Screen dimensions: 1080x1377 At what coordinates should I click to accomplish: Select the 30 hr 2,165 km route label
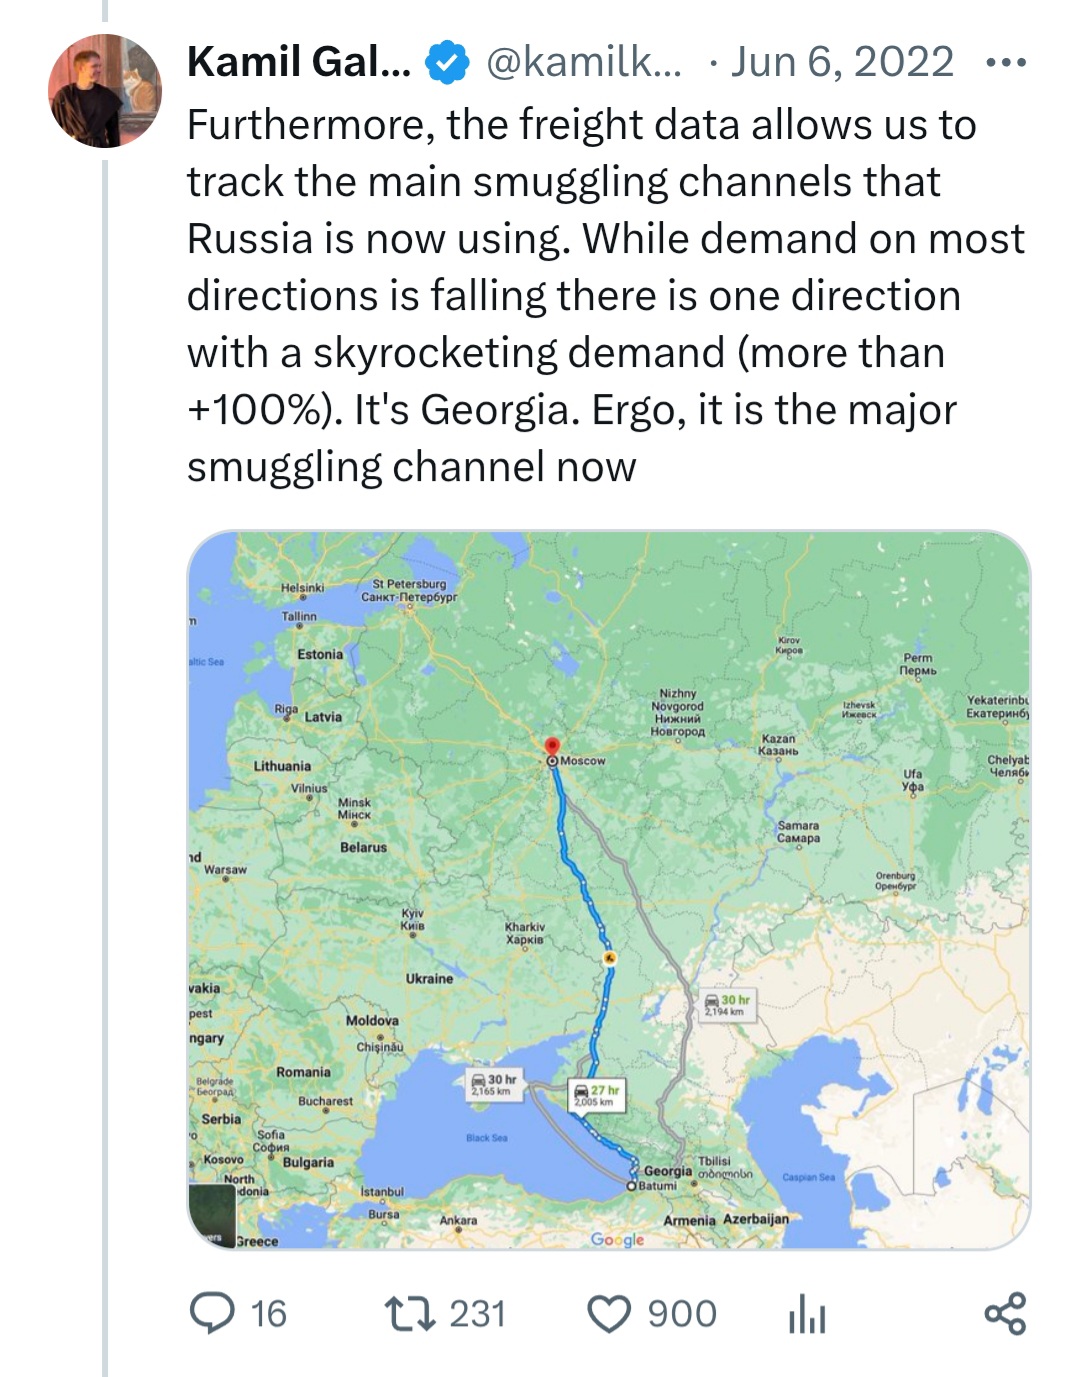pyautogui.click(x=494, y=1084)
